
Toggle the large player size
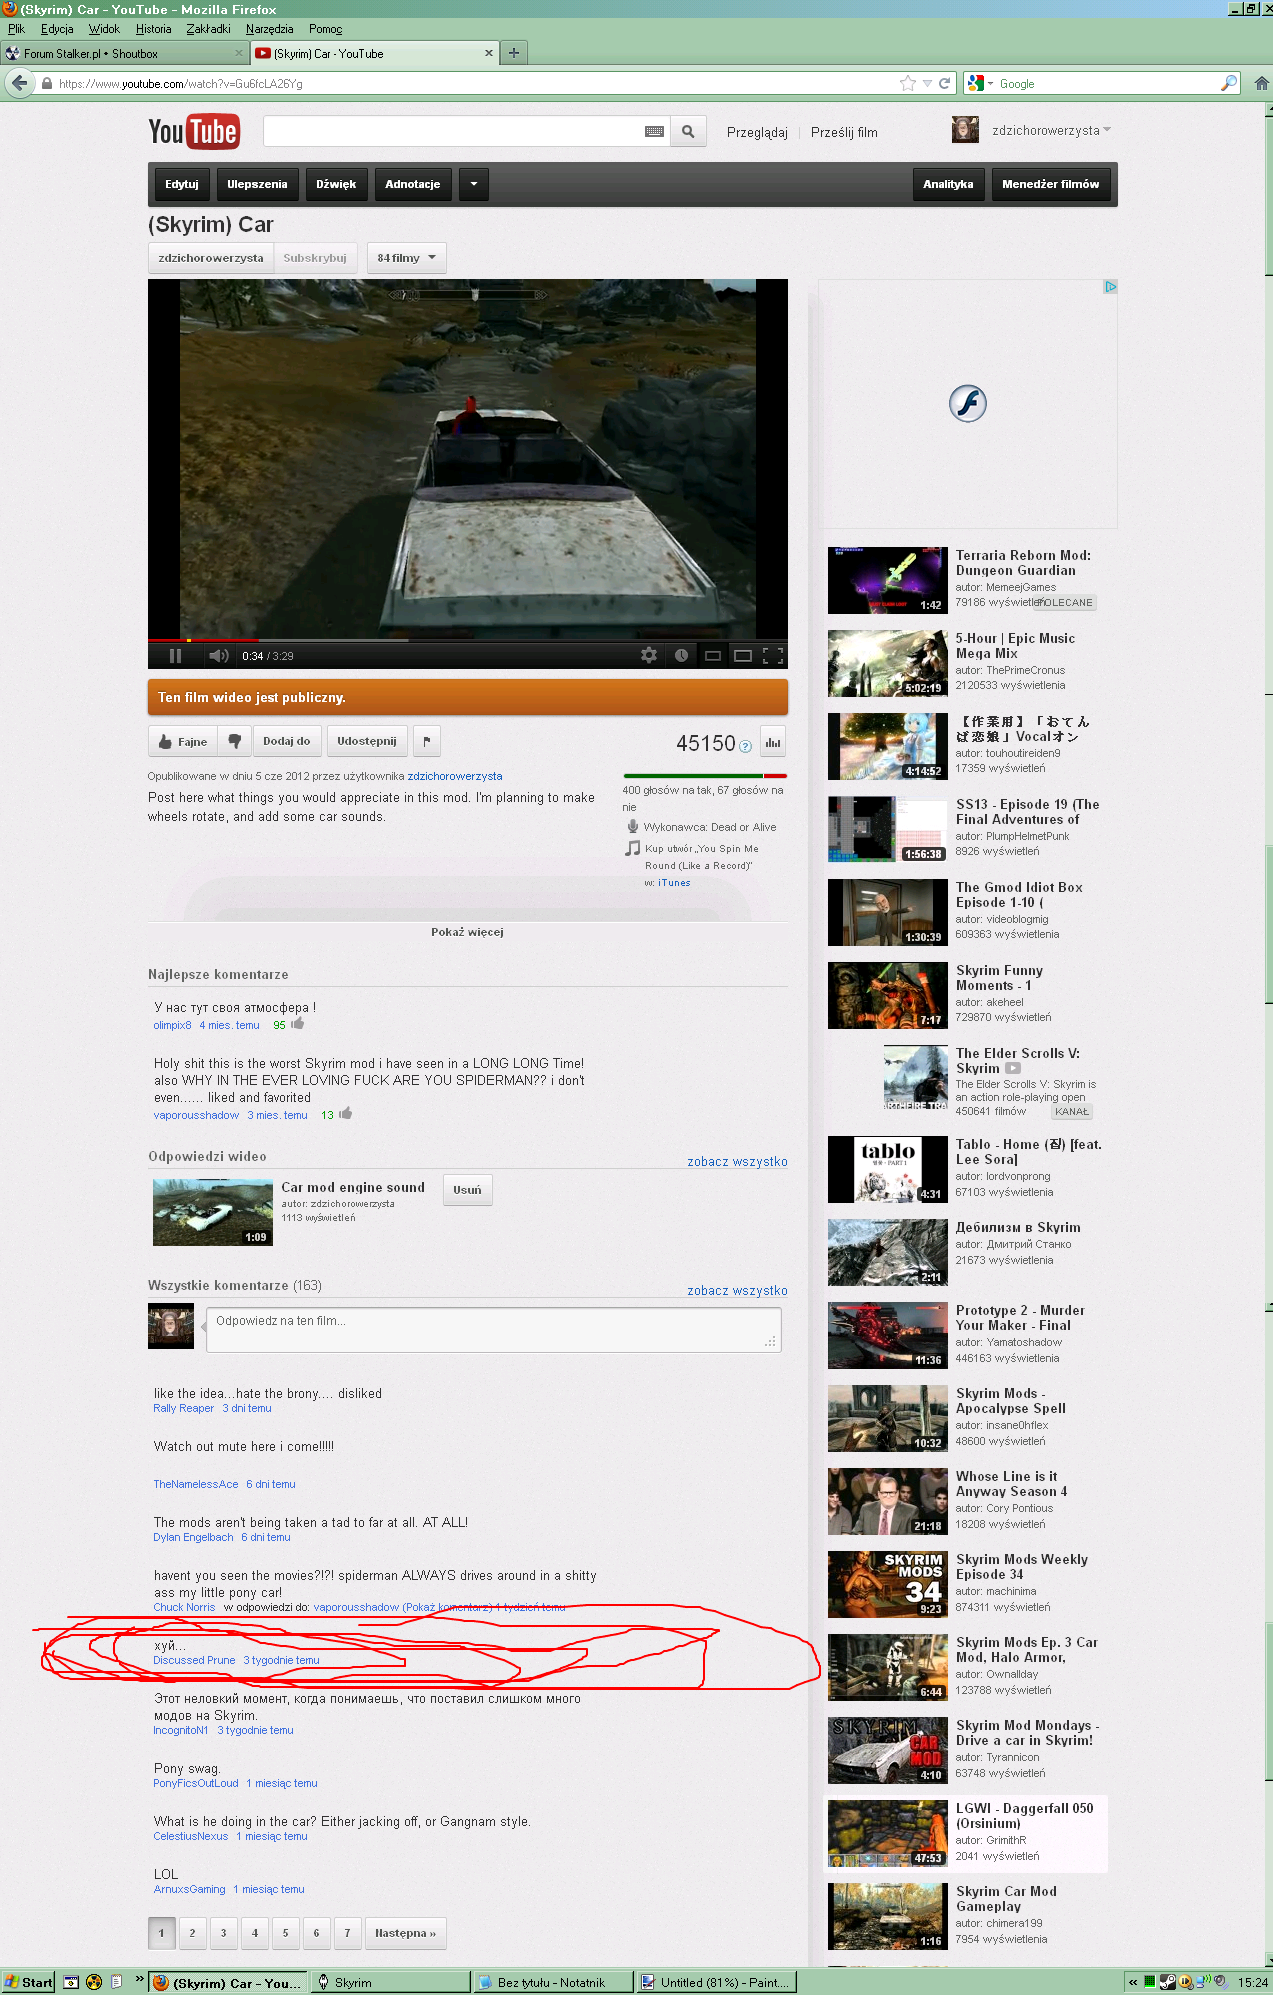pos(743,656)
